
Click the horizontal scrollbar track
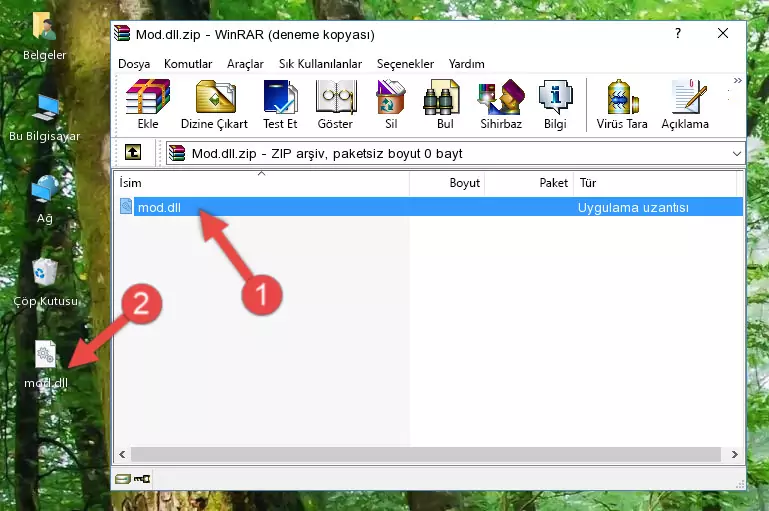426,455
